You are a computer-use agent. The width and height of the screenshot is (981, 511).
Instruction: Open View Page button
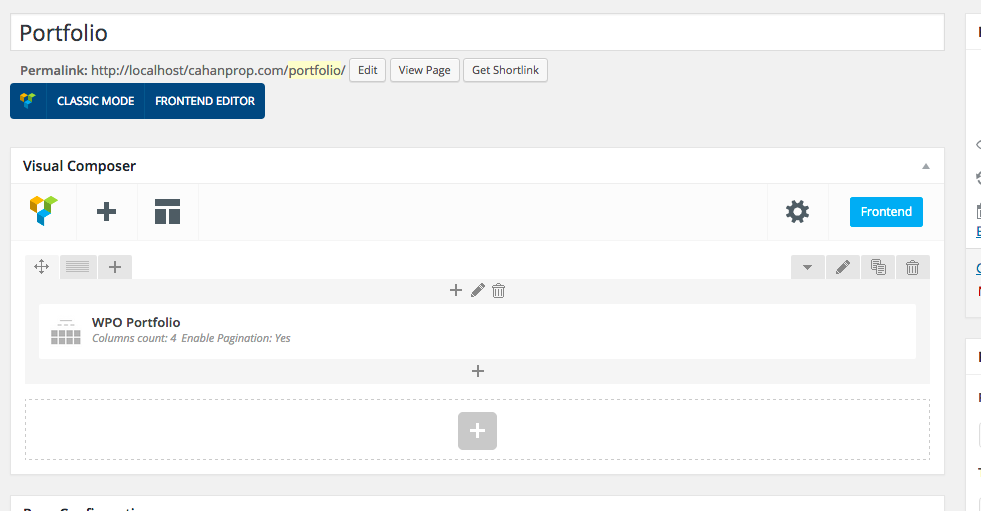424,70
